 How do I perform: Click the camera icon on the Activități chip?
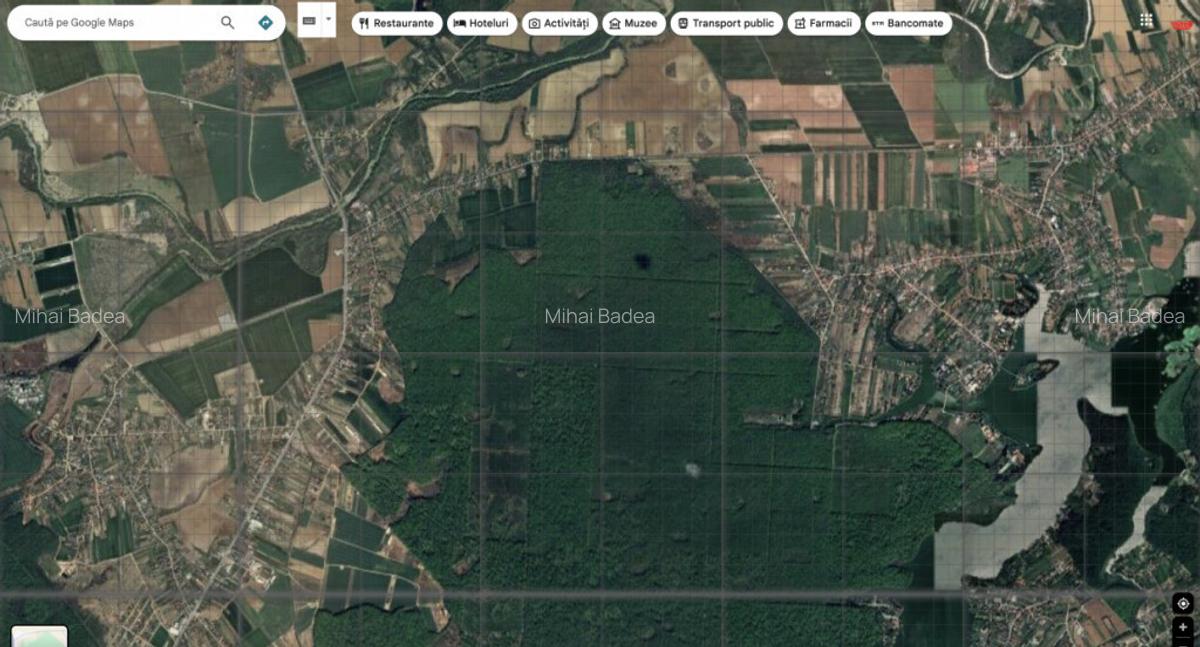click(535, 22)
